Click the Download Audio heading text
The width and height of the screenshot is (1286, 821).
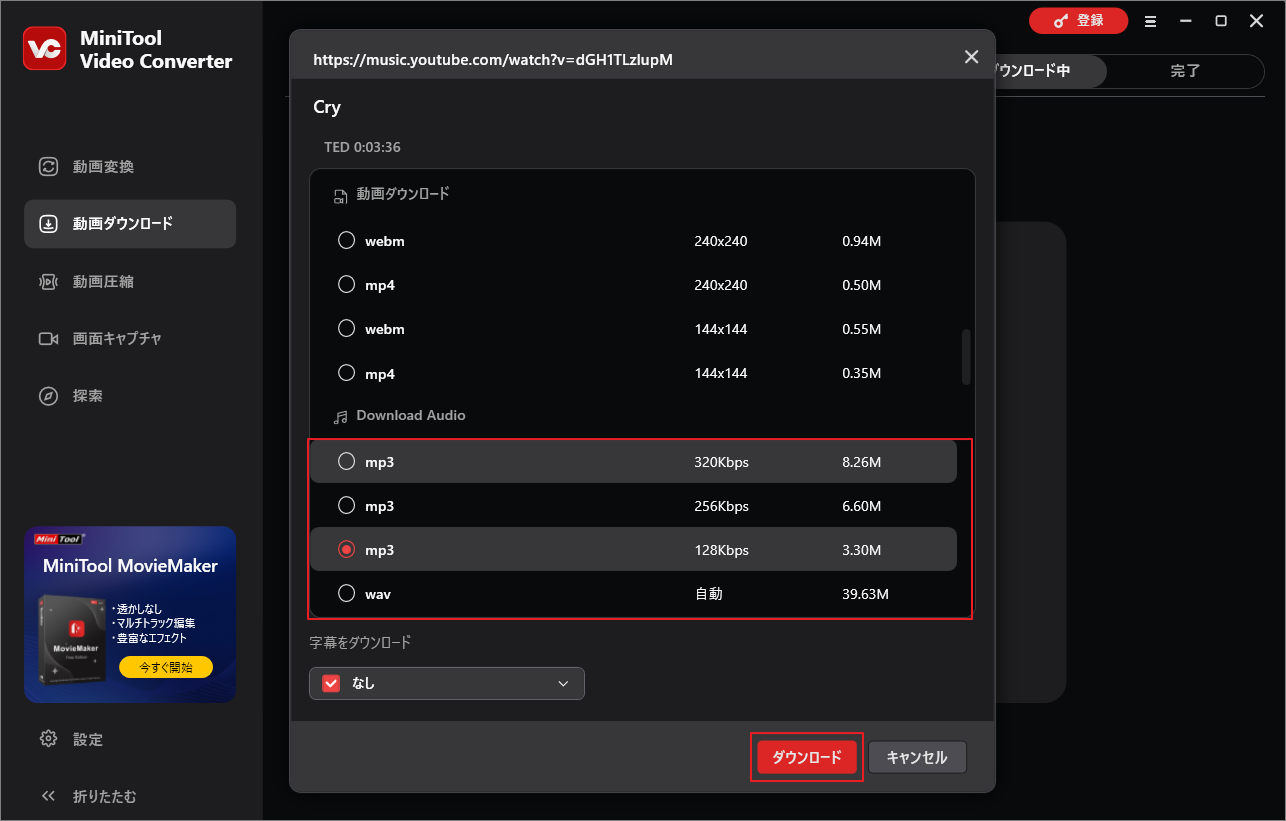tap(411, 415)
